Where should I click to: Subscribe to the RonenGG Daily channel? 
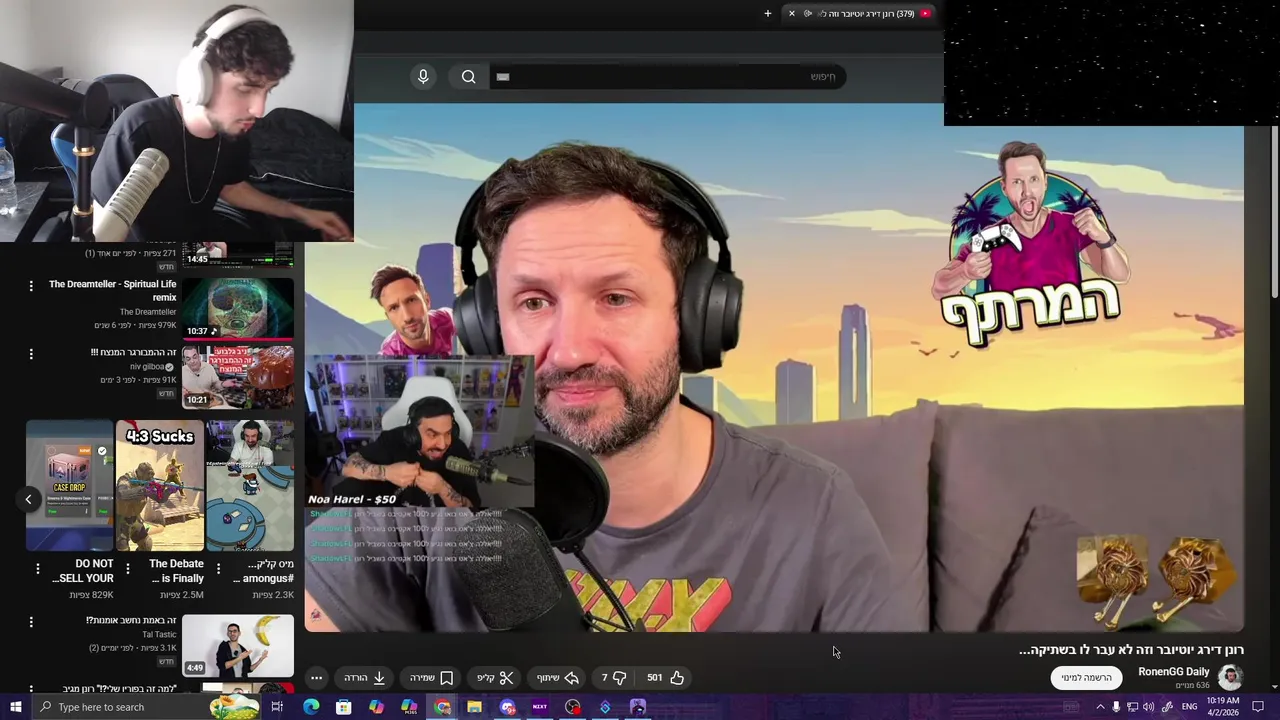(1087, 678)
